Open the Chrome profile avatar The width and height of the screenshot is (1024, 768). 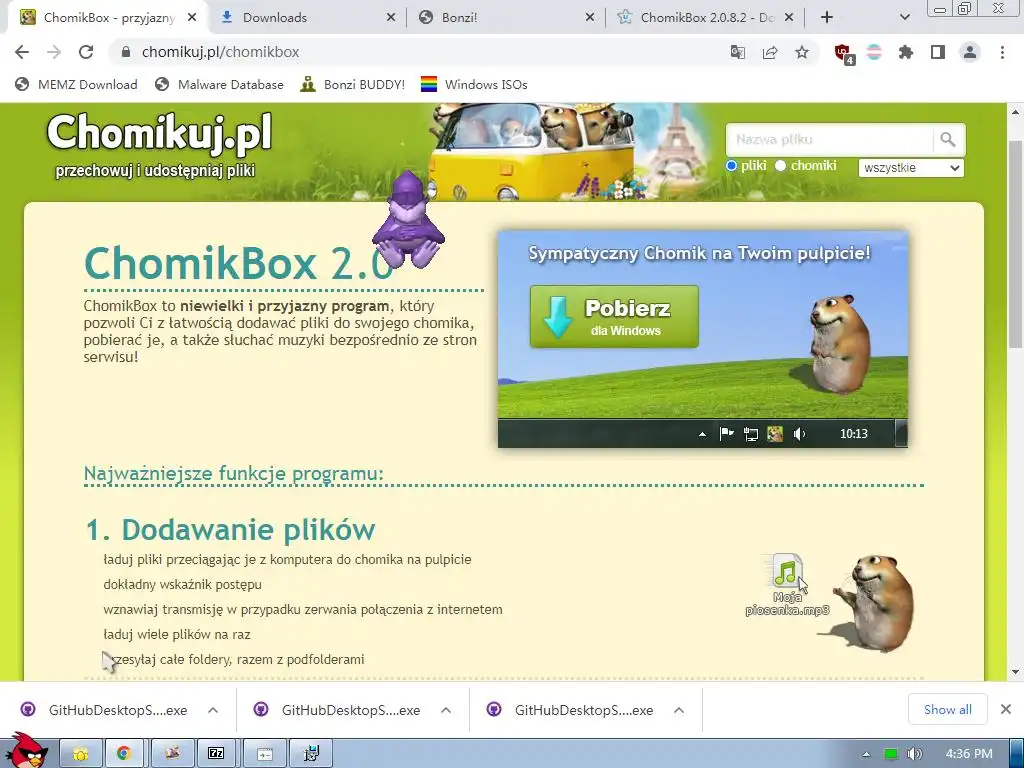tap(970, 52)
